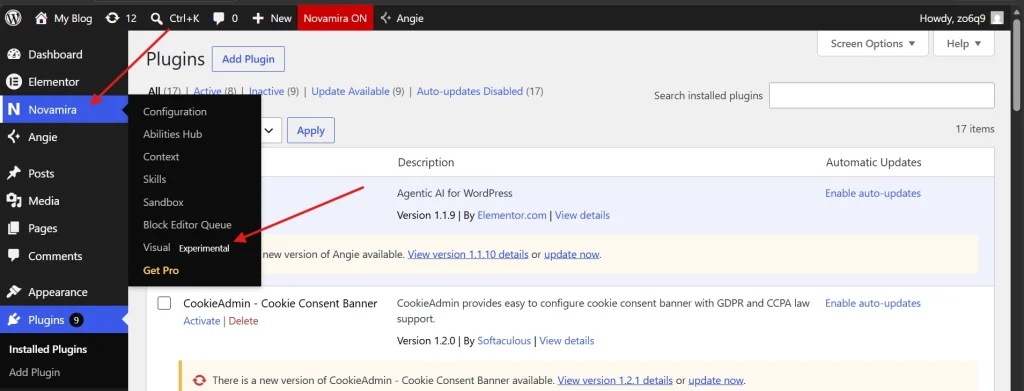Screen dimensions: 1024x391
Task: Click the Apply bulk action button
Action: (311, 130)
